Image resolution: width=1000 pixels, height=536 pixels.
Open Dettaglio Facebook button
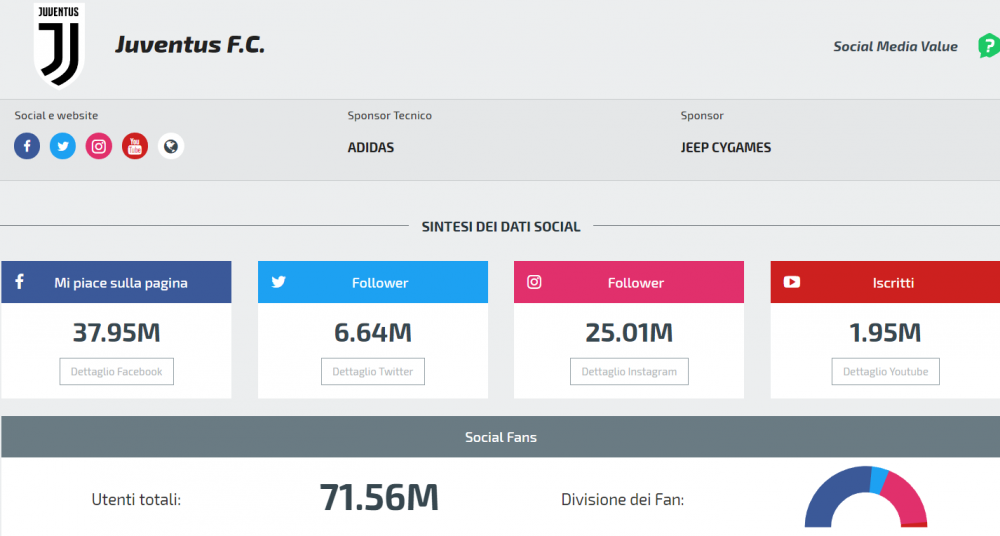[x=116, y=371]
